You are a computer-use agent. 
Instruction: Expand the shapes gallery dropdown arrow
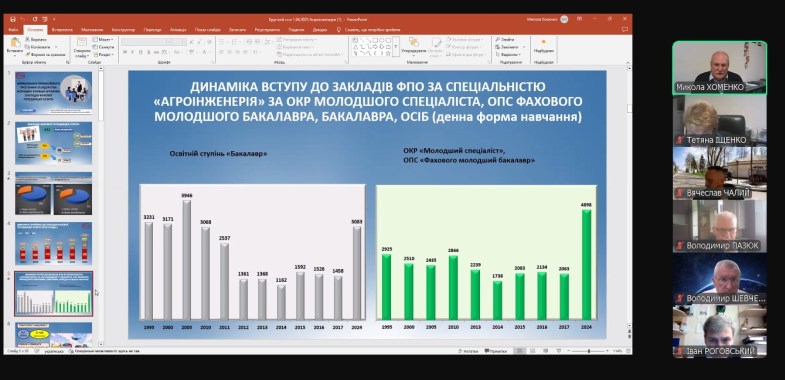pyautogui.click(x=396, y=47)
